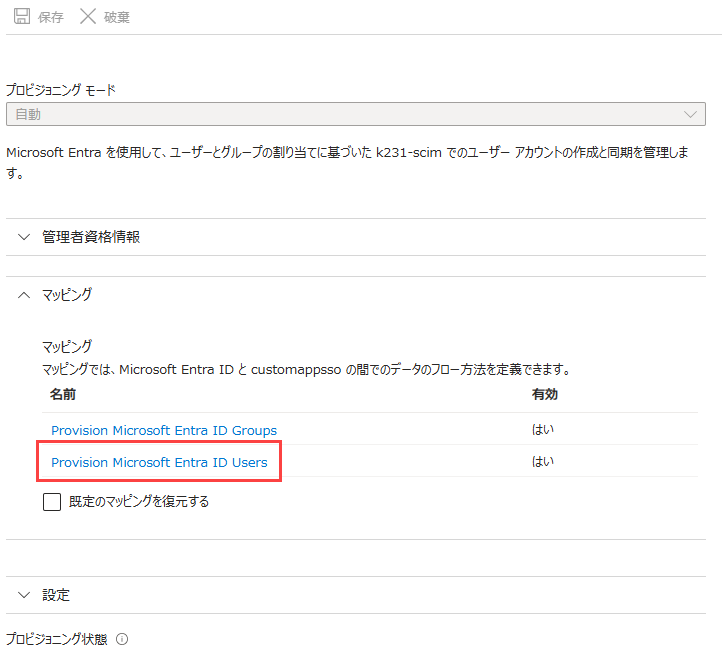Click the マッピング subsection heading text
Image resolution: width=722 pixels, height=648 pixels.
[67, 346]
